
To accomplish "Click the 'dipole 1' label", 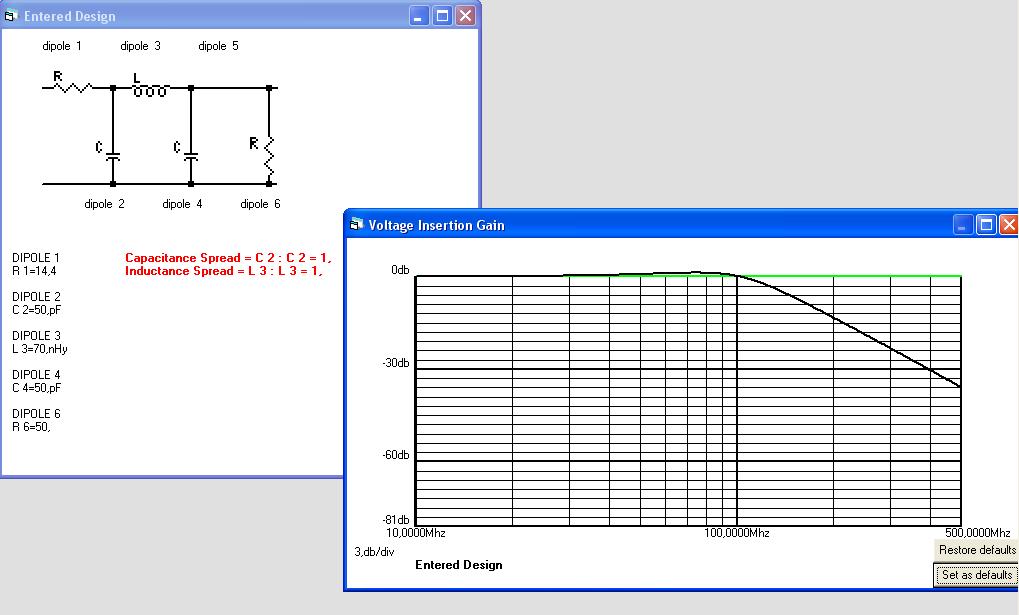I will (62, 46).
